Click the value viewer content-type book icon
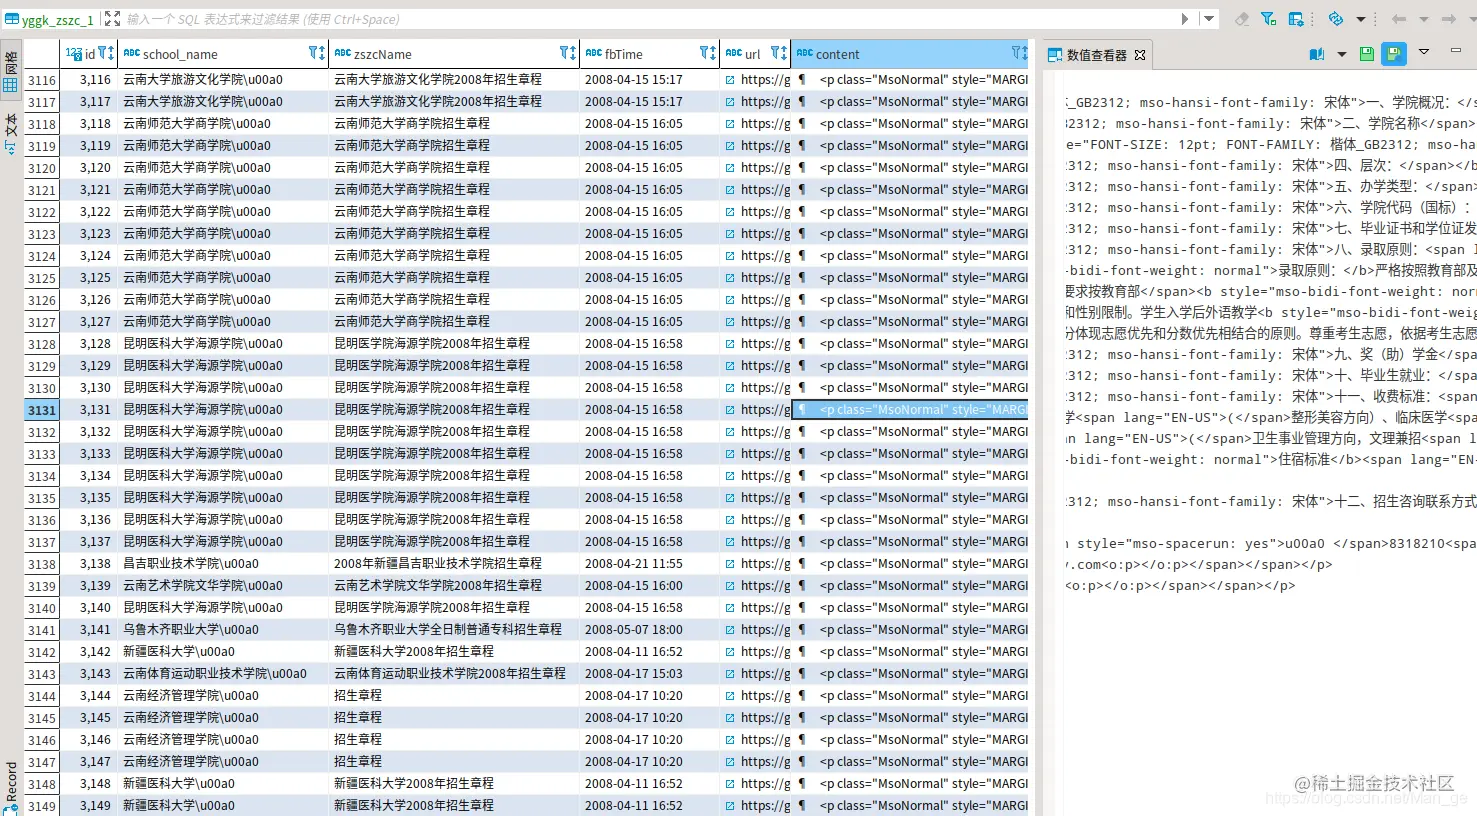The height and width of the screenshot is (816, 1477). [x=1317, y=54]
